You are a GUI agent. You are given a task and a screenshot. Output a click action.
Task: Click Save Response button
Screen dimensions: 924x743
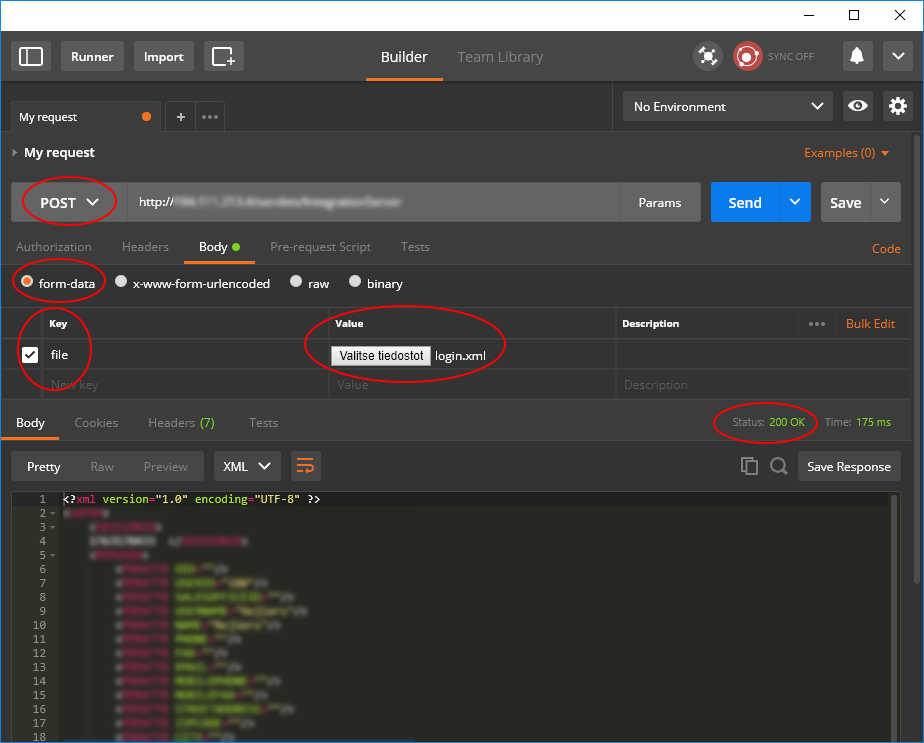point(849,466)
